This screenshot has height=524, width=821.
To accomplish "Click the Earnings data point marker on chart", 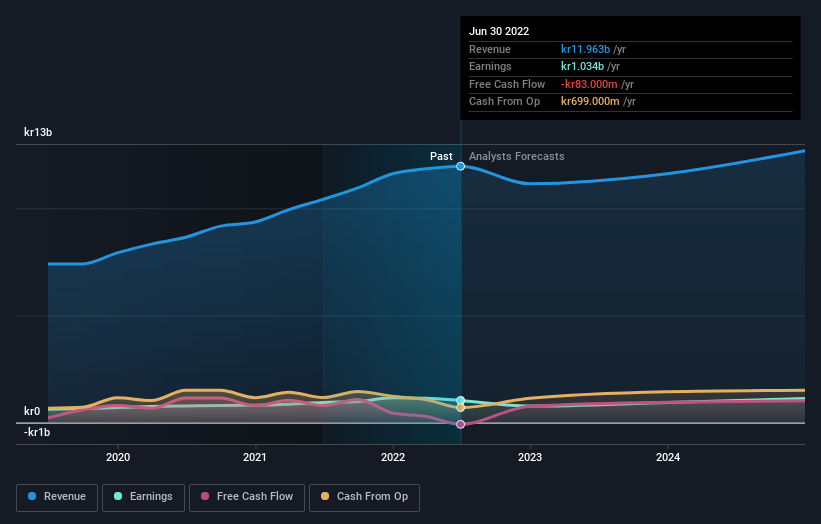I will 460,400.
